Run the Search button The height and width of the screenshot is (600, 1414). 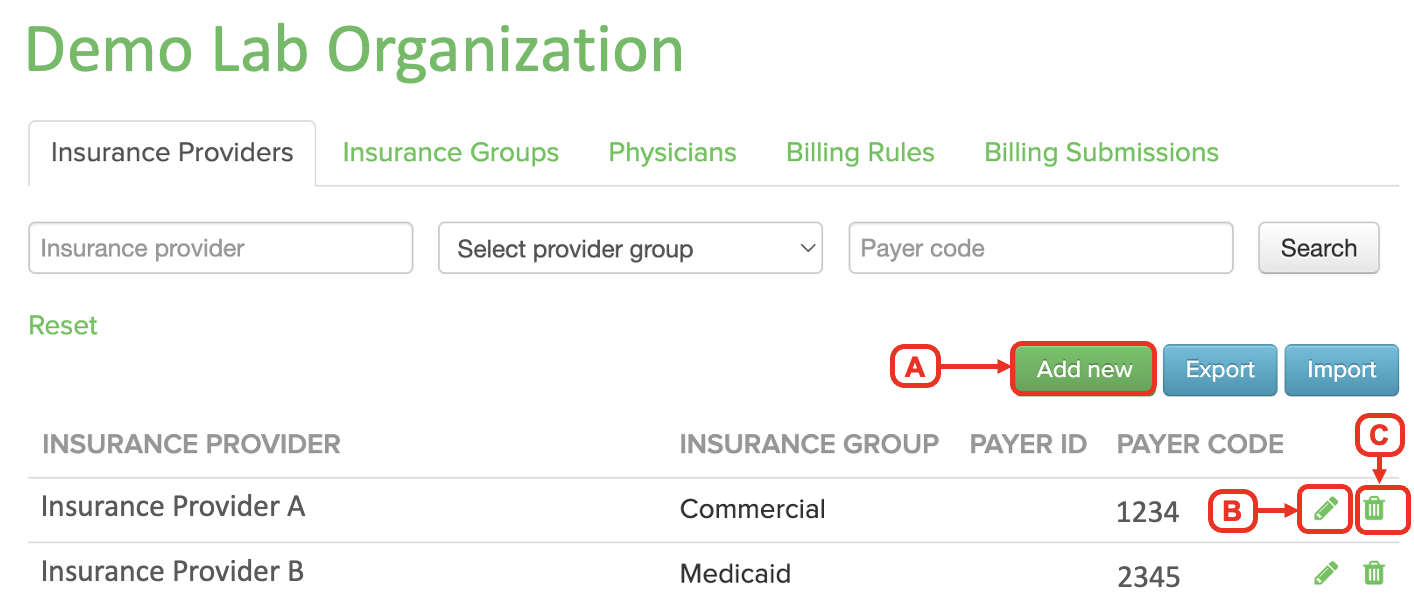click(1318, 248)
